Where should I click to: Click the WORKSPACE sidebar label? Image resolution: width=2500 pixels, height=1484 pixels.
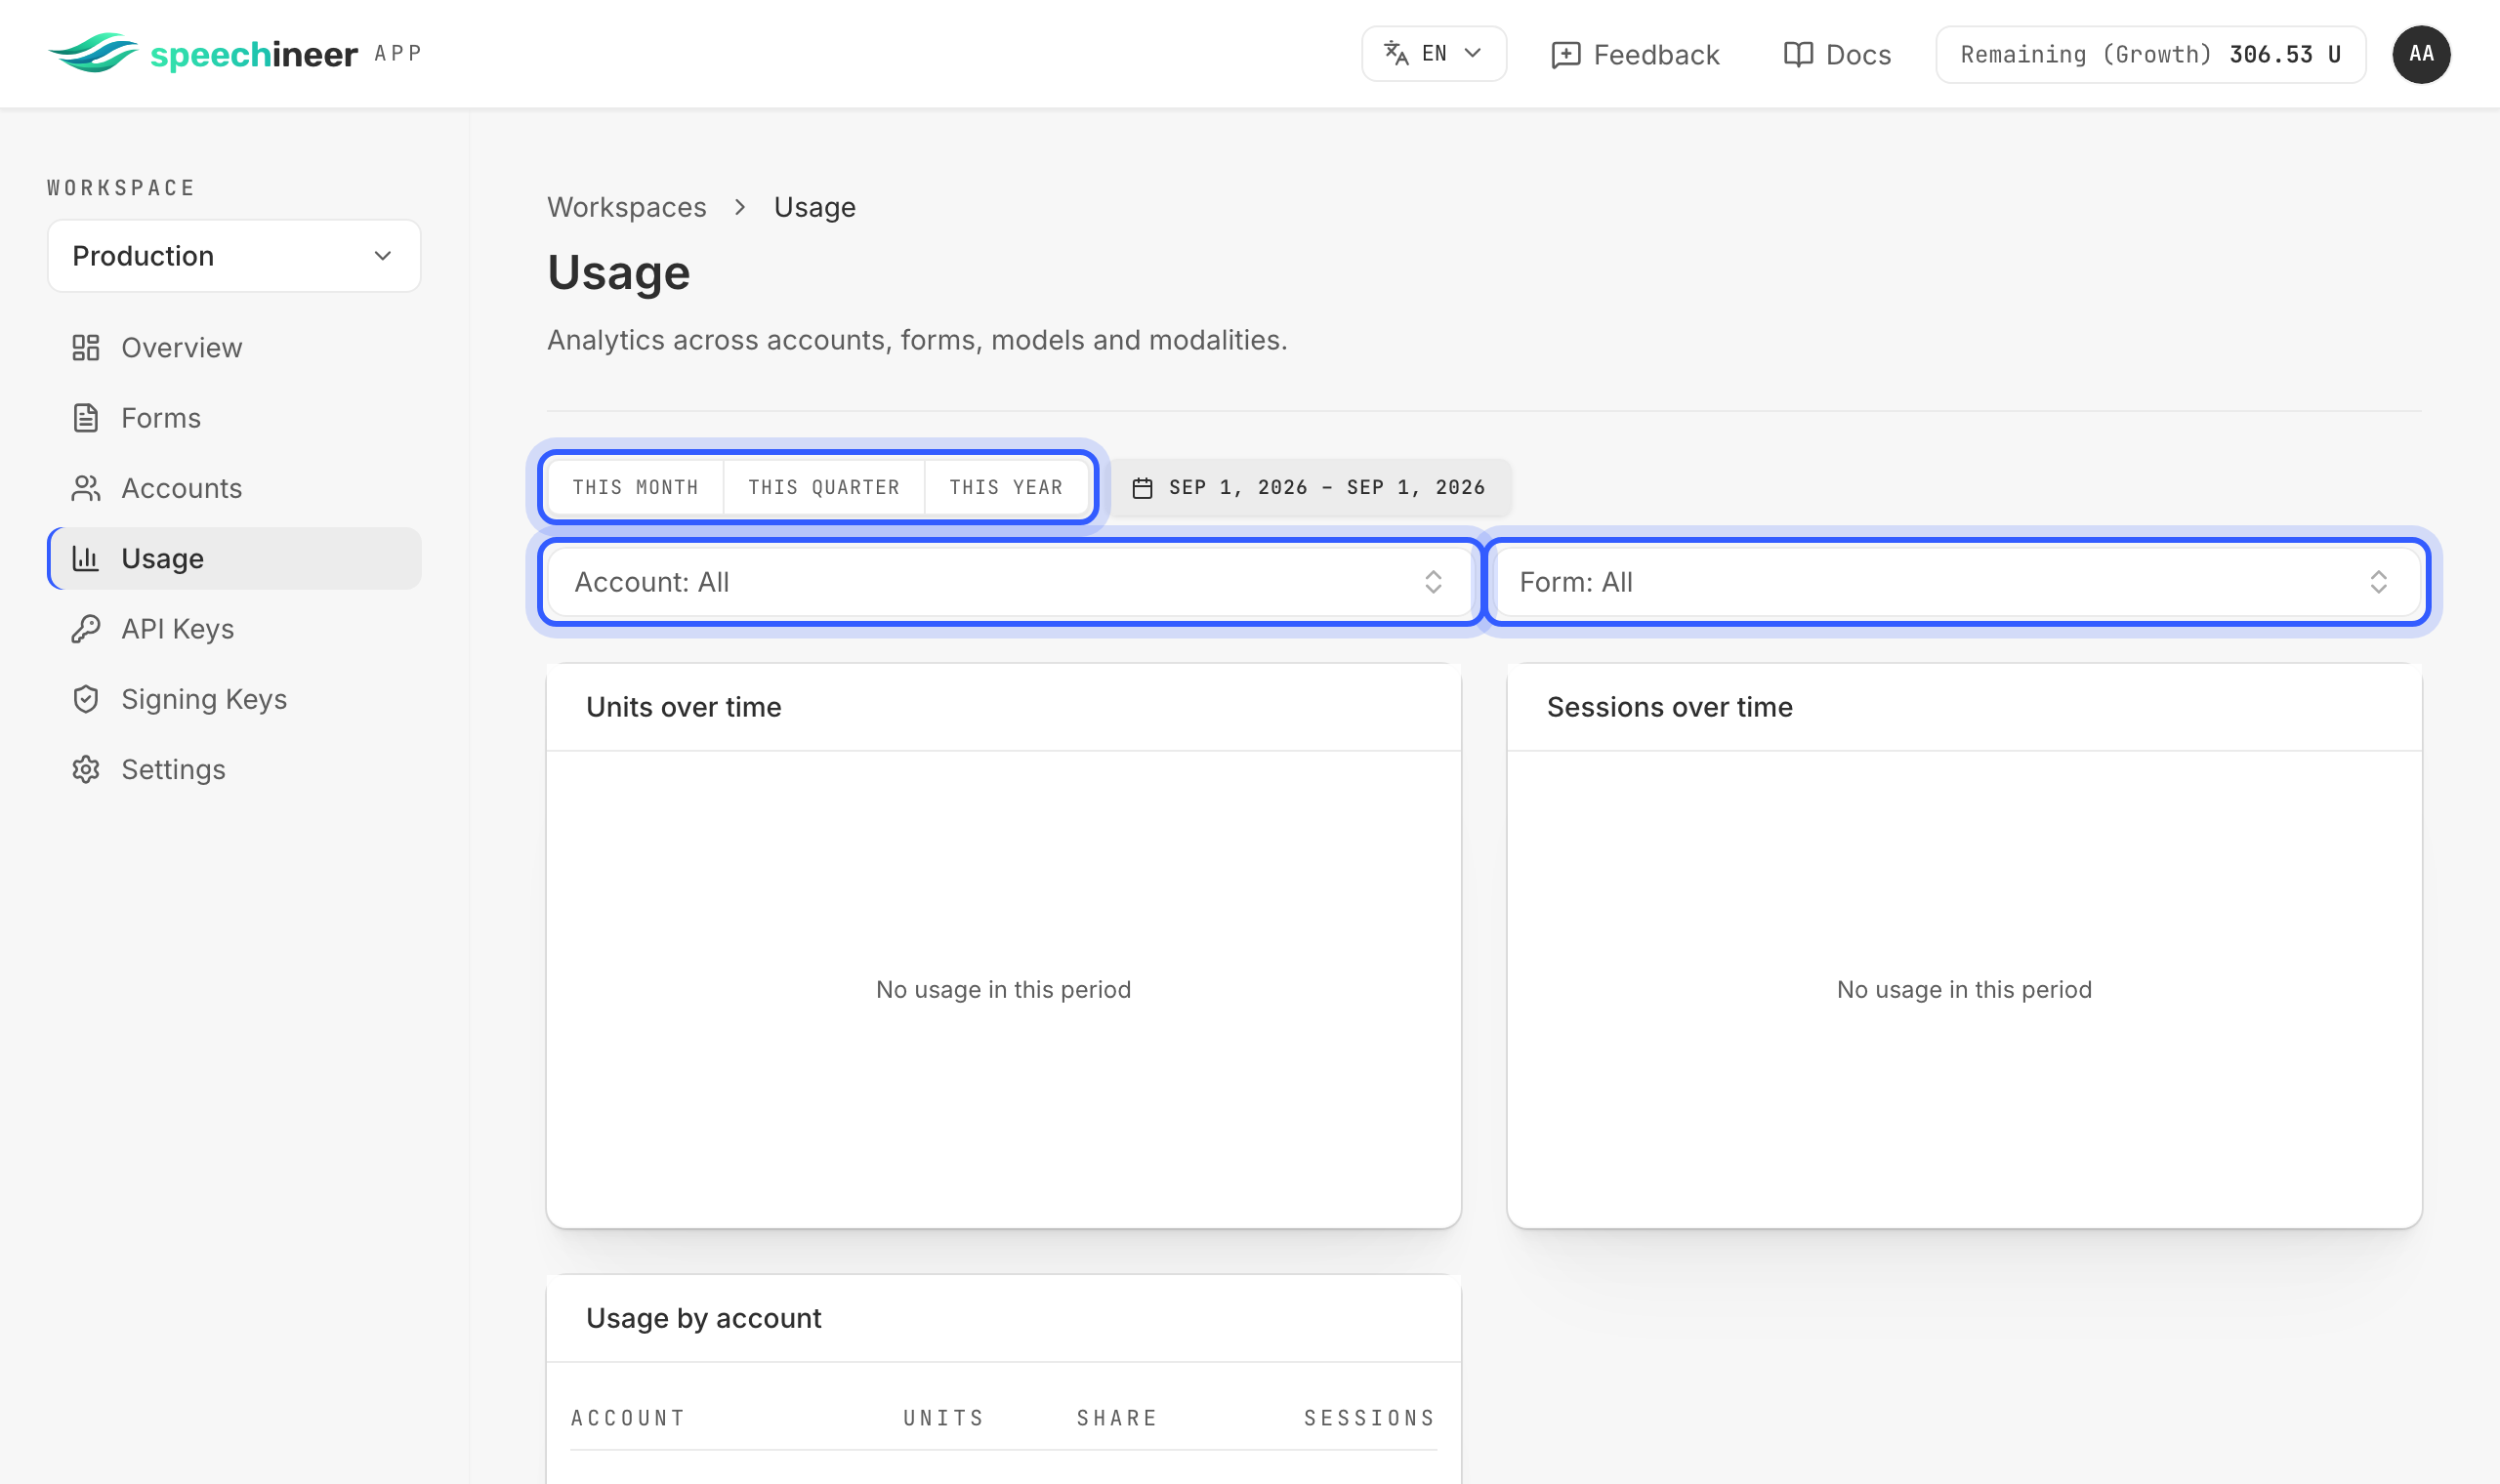(121, 188)
